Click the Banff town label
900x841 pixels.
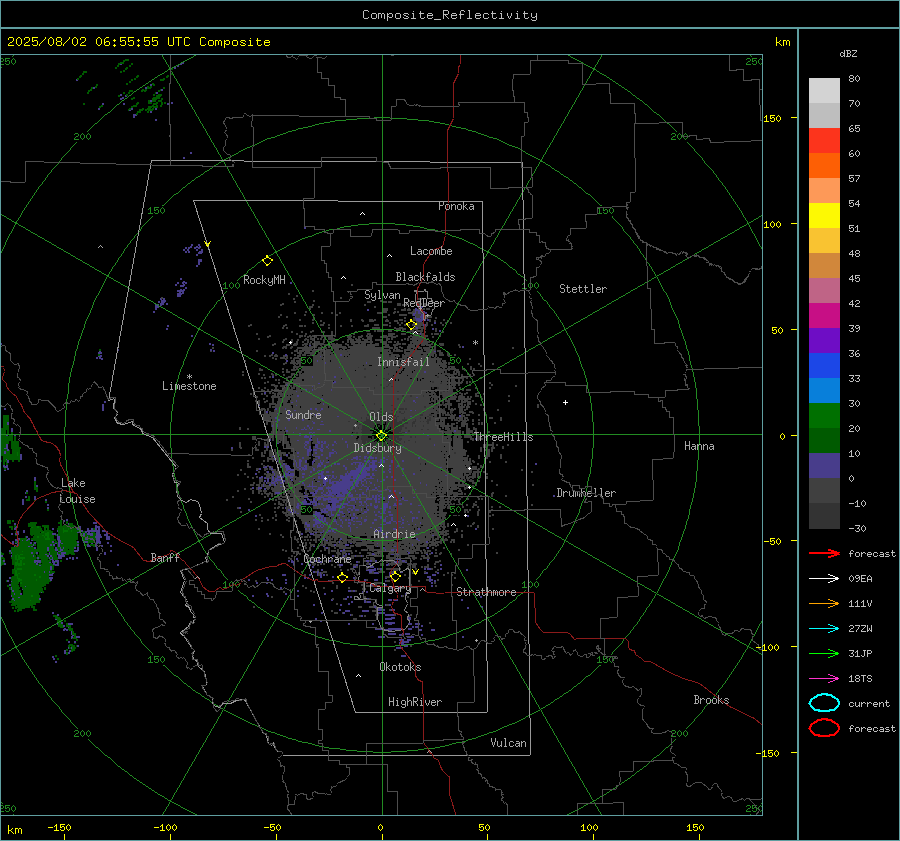coord(165,557)
